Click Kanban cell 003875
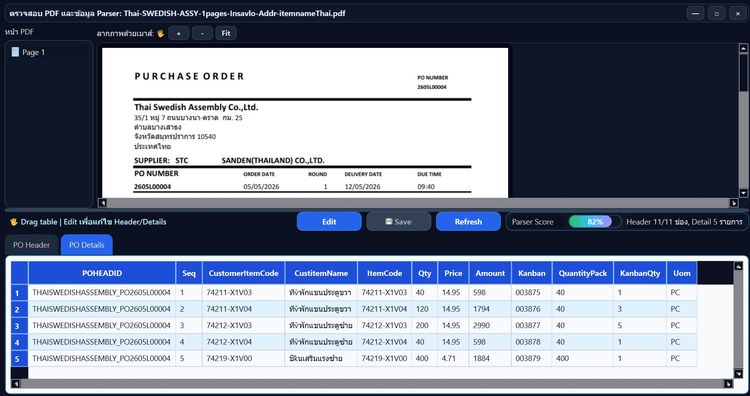This screenshot has width=750, height=396. point(531,293)
